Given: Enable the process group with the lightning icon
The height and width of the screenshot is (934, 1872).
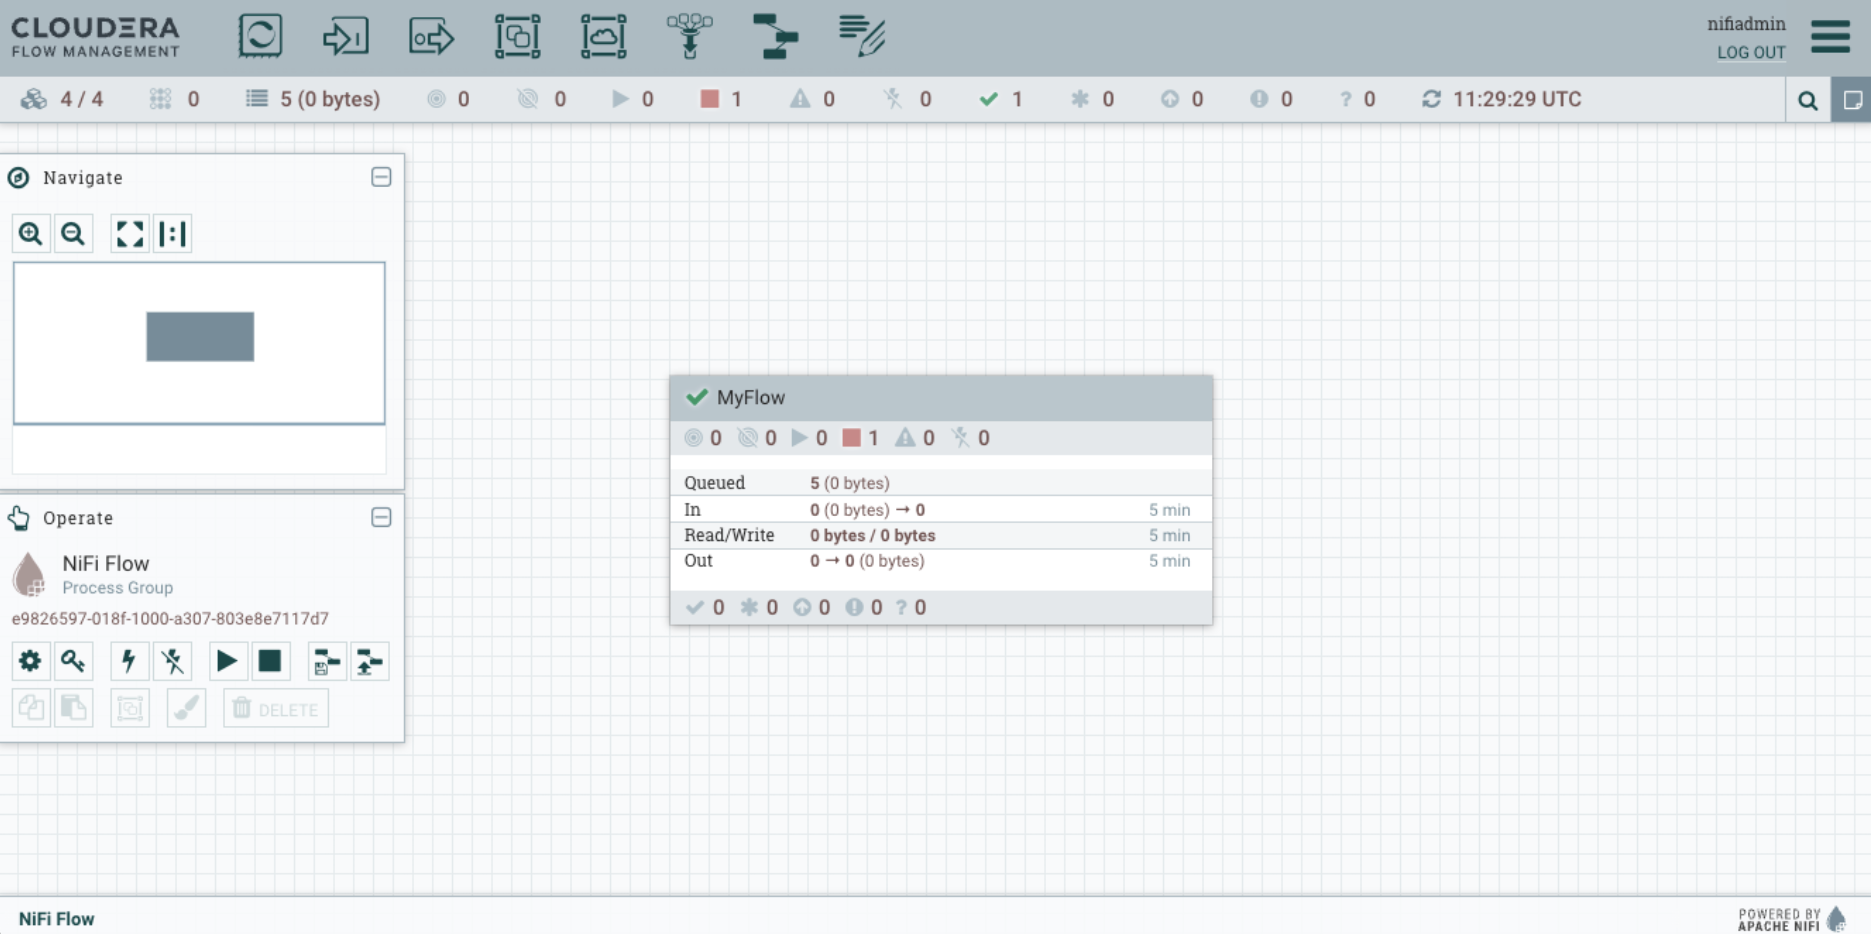Looking at the screenshot, I should tap(128, 661).
